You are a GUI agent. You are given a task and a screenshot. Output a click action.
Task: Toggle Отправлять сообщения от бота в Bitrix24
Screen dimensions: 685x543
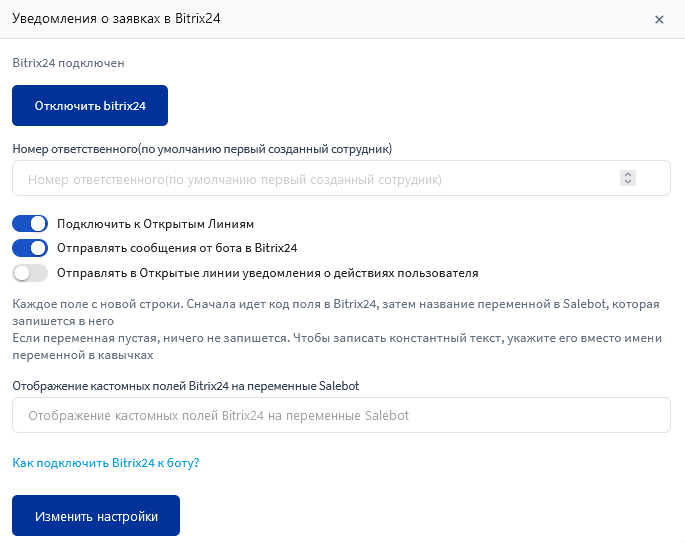point(30,248)
